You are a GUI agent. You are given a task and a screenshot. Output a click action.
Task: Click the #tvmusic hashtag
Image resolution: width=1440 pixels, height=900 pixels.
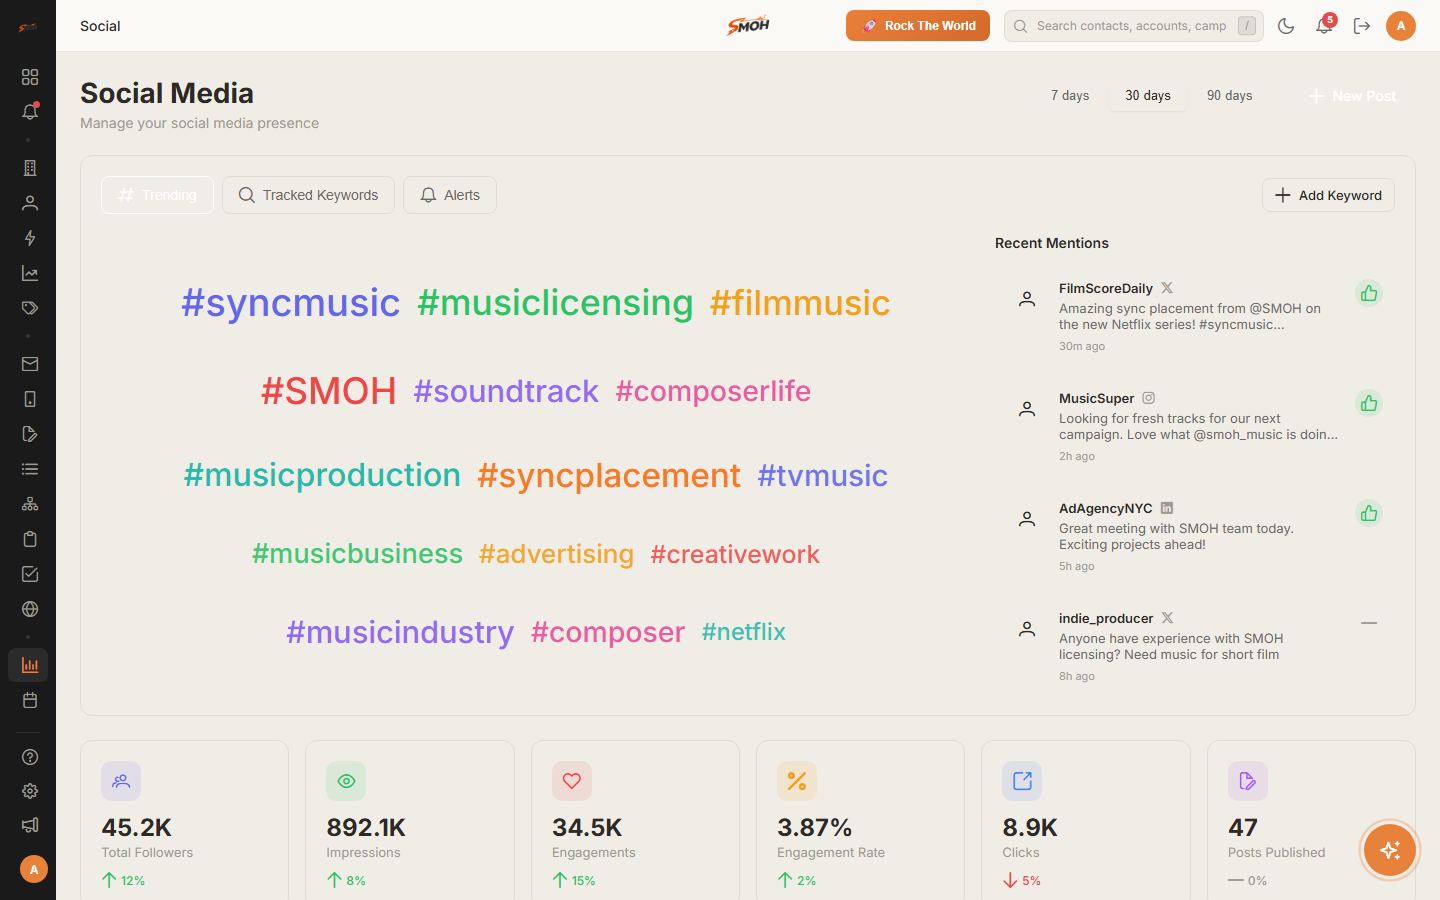823,475
